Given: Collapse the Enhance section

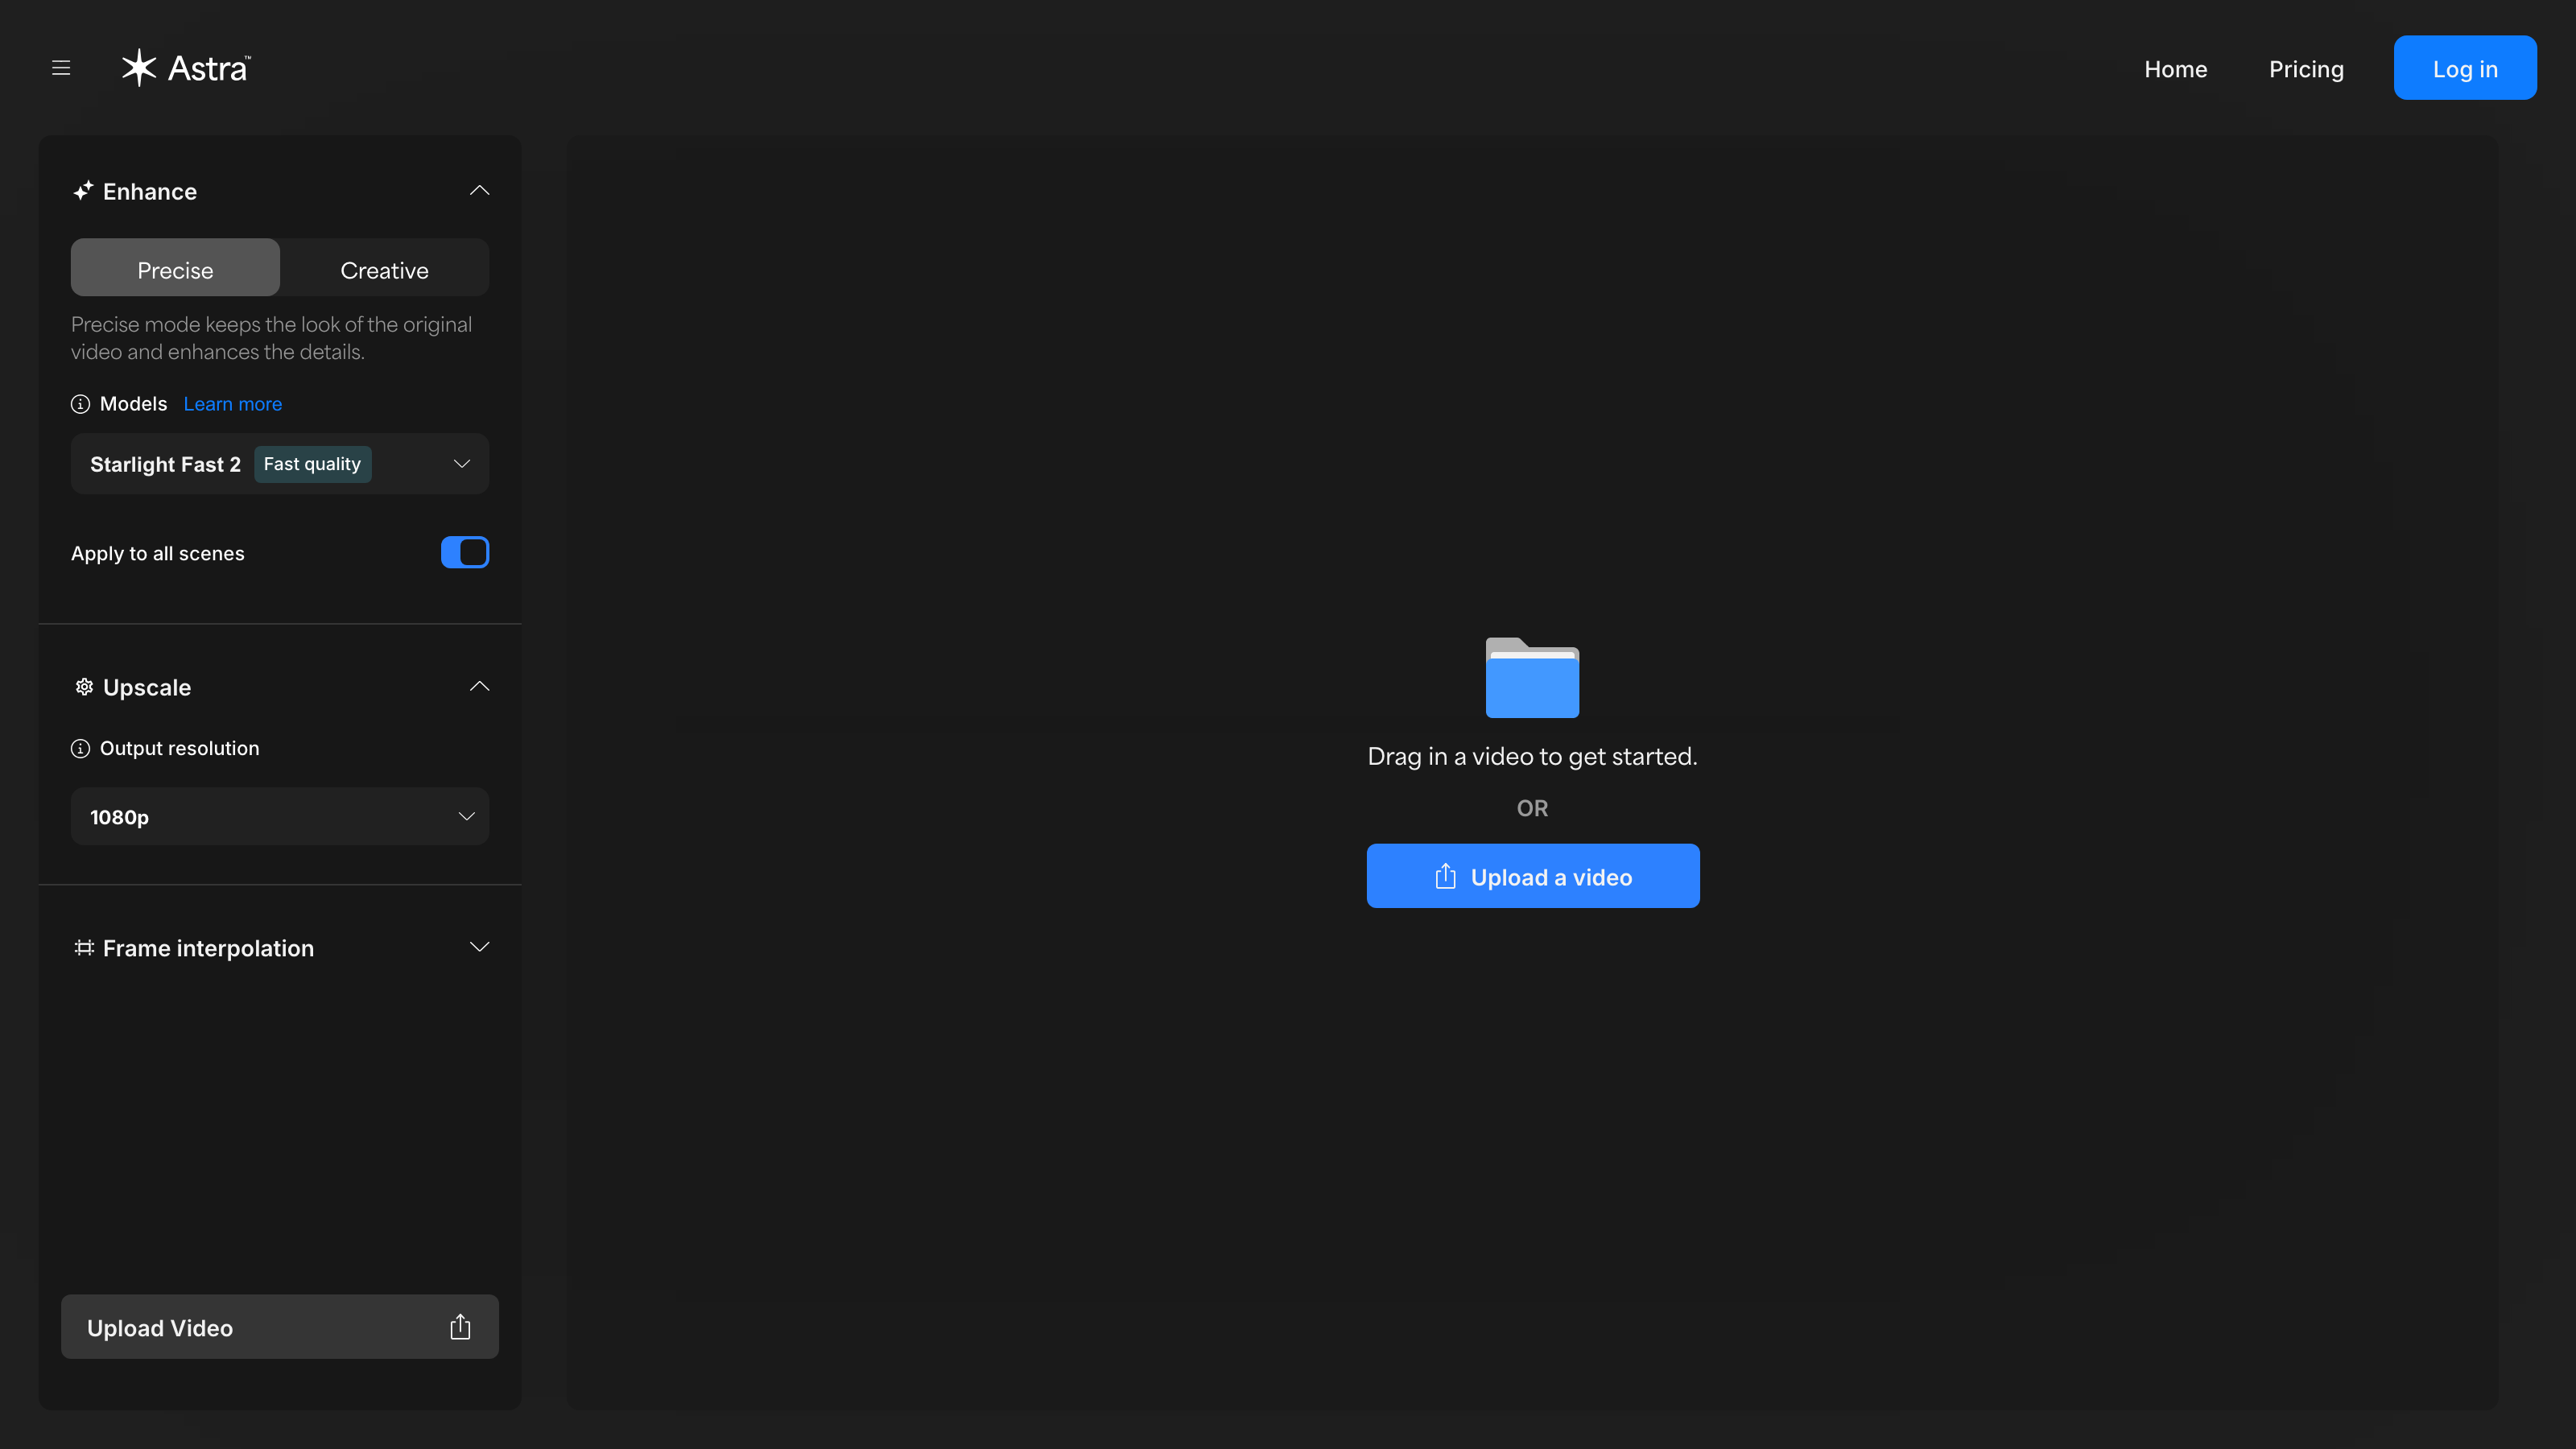Looking at the screenshot, I should pos(480,190).
